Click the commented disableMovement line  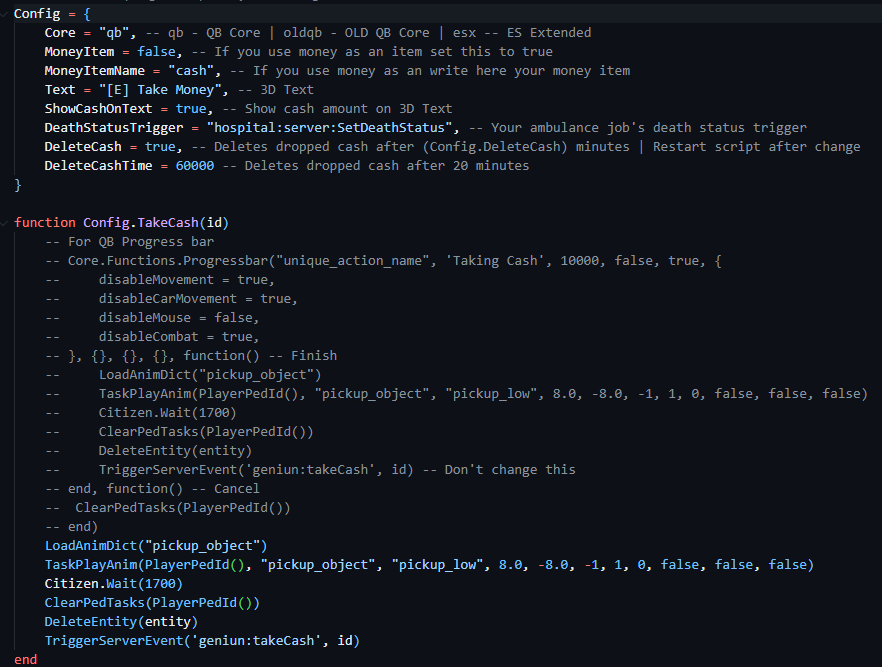click(160, 280)
